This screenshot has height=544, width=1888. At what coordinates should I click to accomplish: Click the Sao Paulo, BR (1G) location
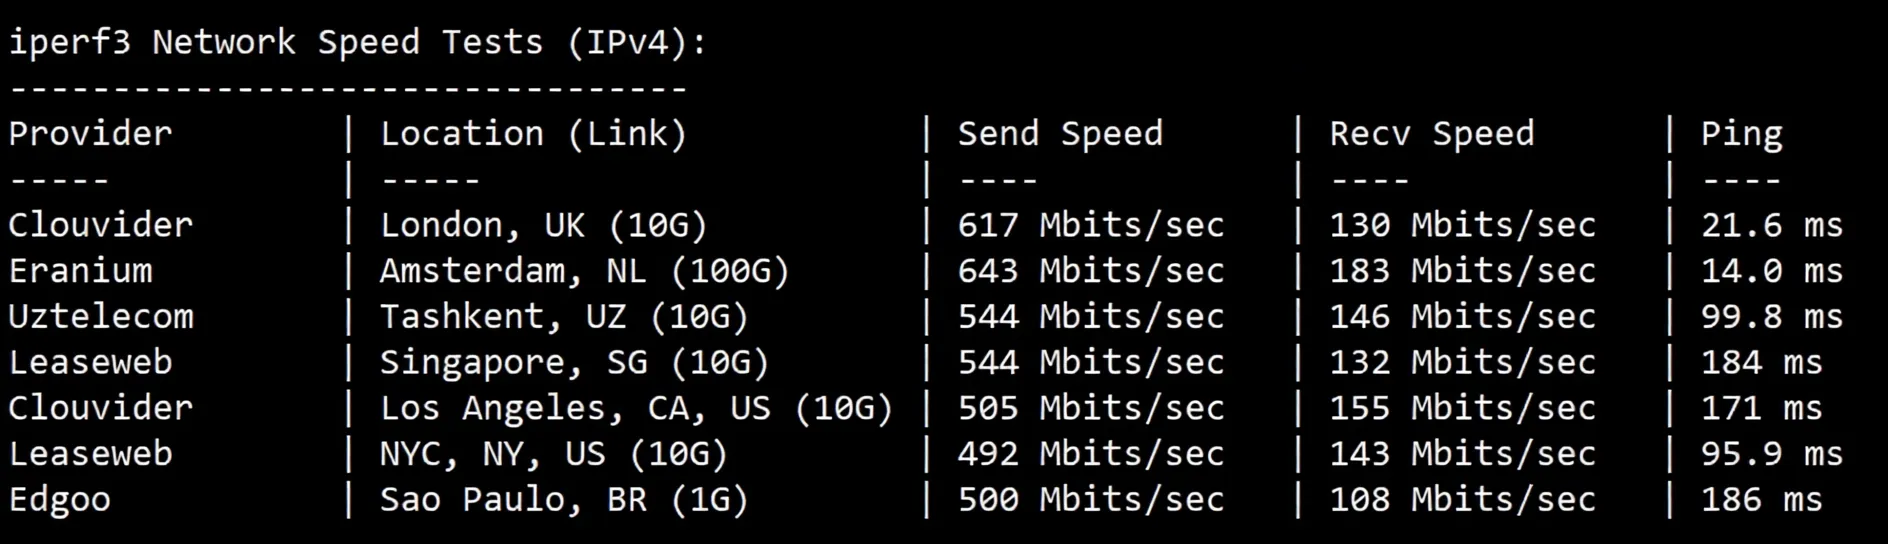click(x=564, y=500)
